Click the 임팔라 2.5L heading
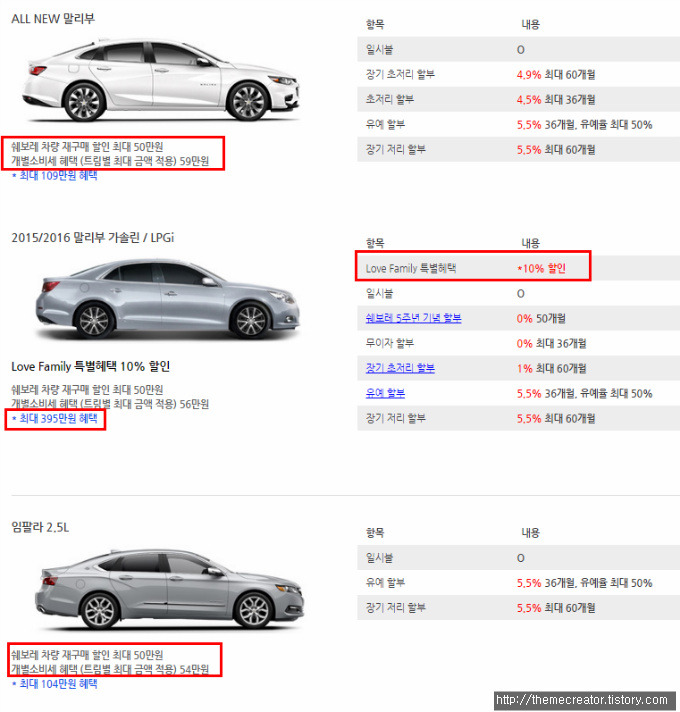Screen dimensions: 680x712 pos(40,527)
